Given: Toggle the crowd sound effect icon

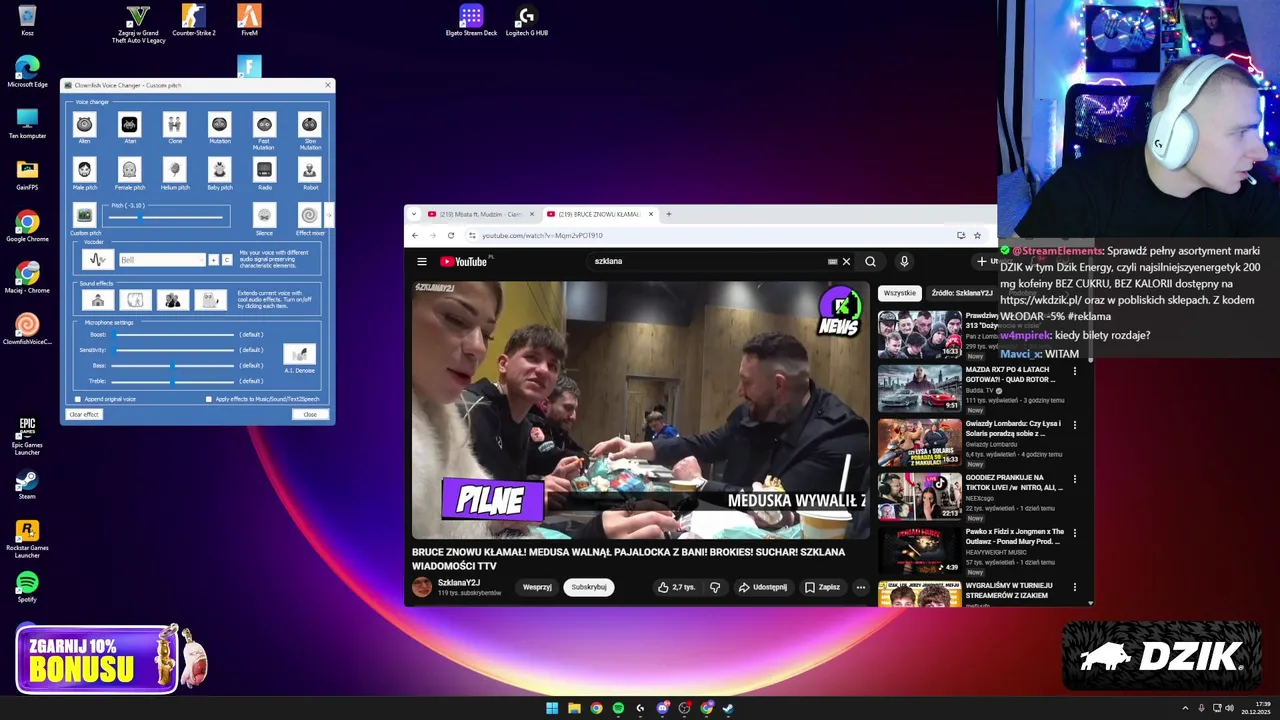Looking at the screenshot, I should 173,300.
